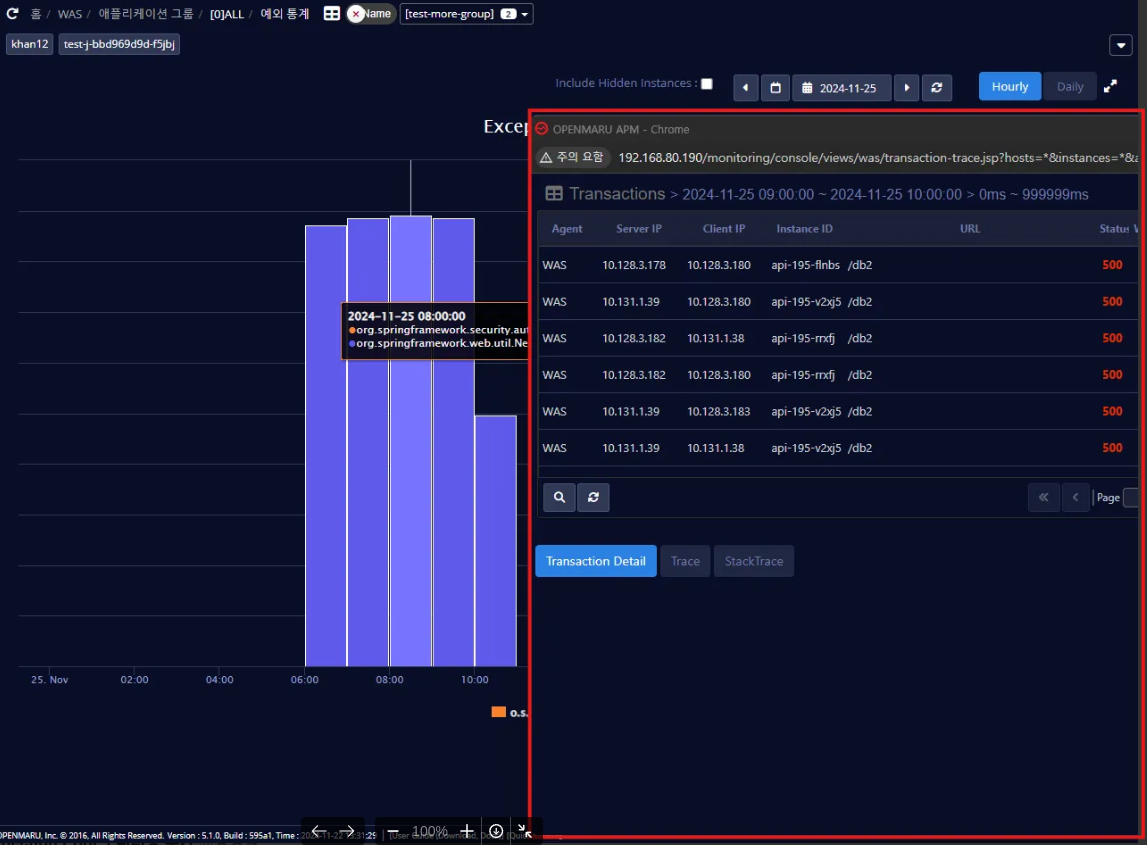Reload the Transactions grid with refresh icon

click(593, 497)
